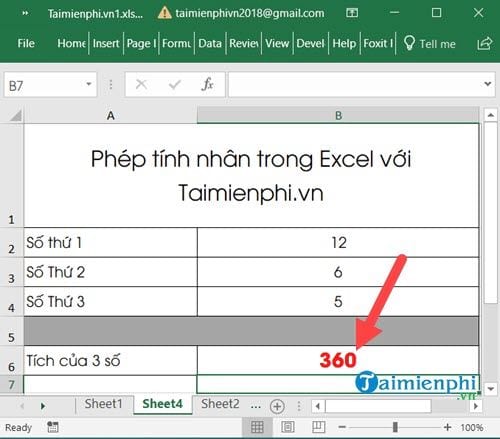Open the Foxit ribbon tab

coord(378,43)
